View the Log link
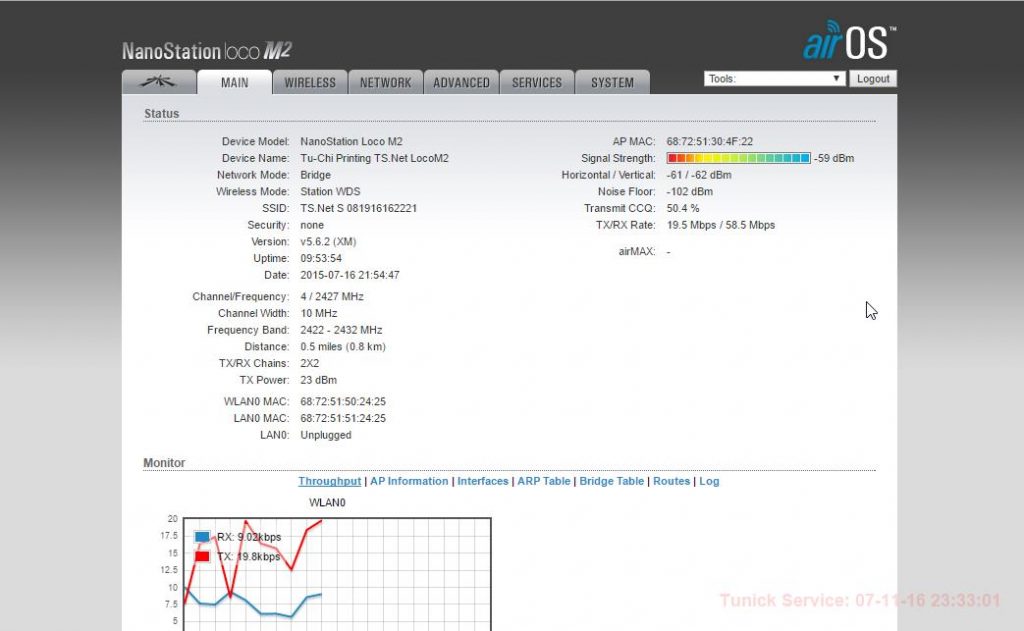 [x=709, y=481]
